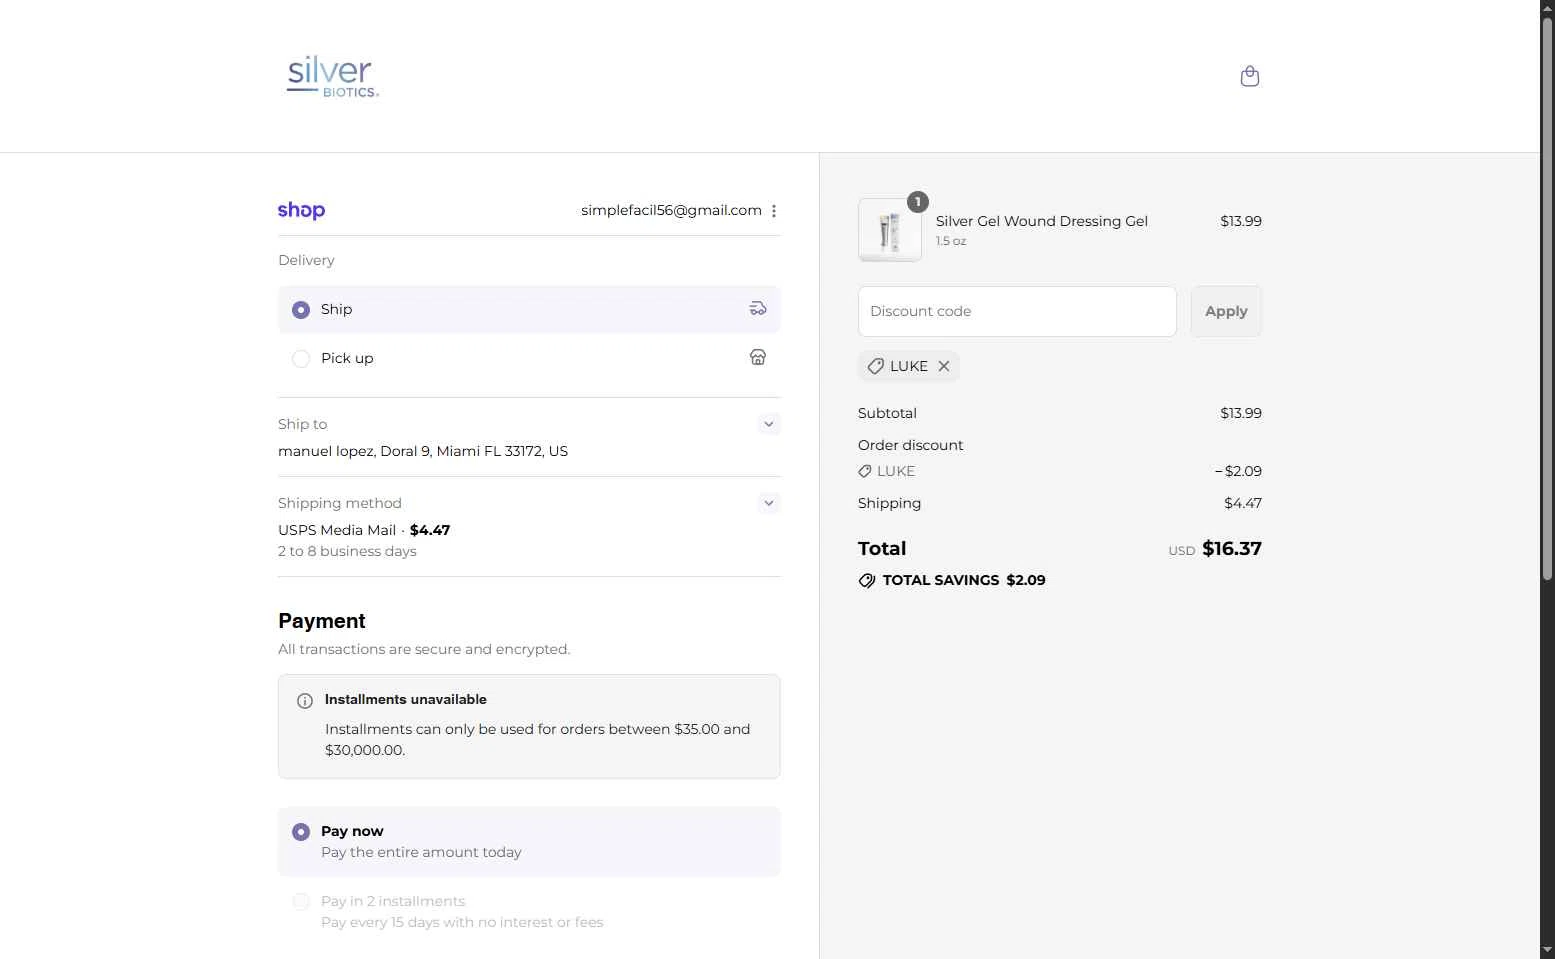The image size is (1555, 959).
Task: Open the shopping bag cart icon
Action: click(x=1249, y=76)
